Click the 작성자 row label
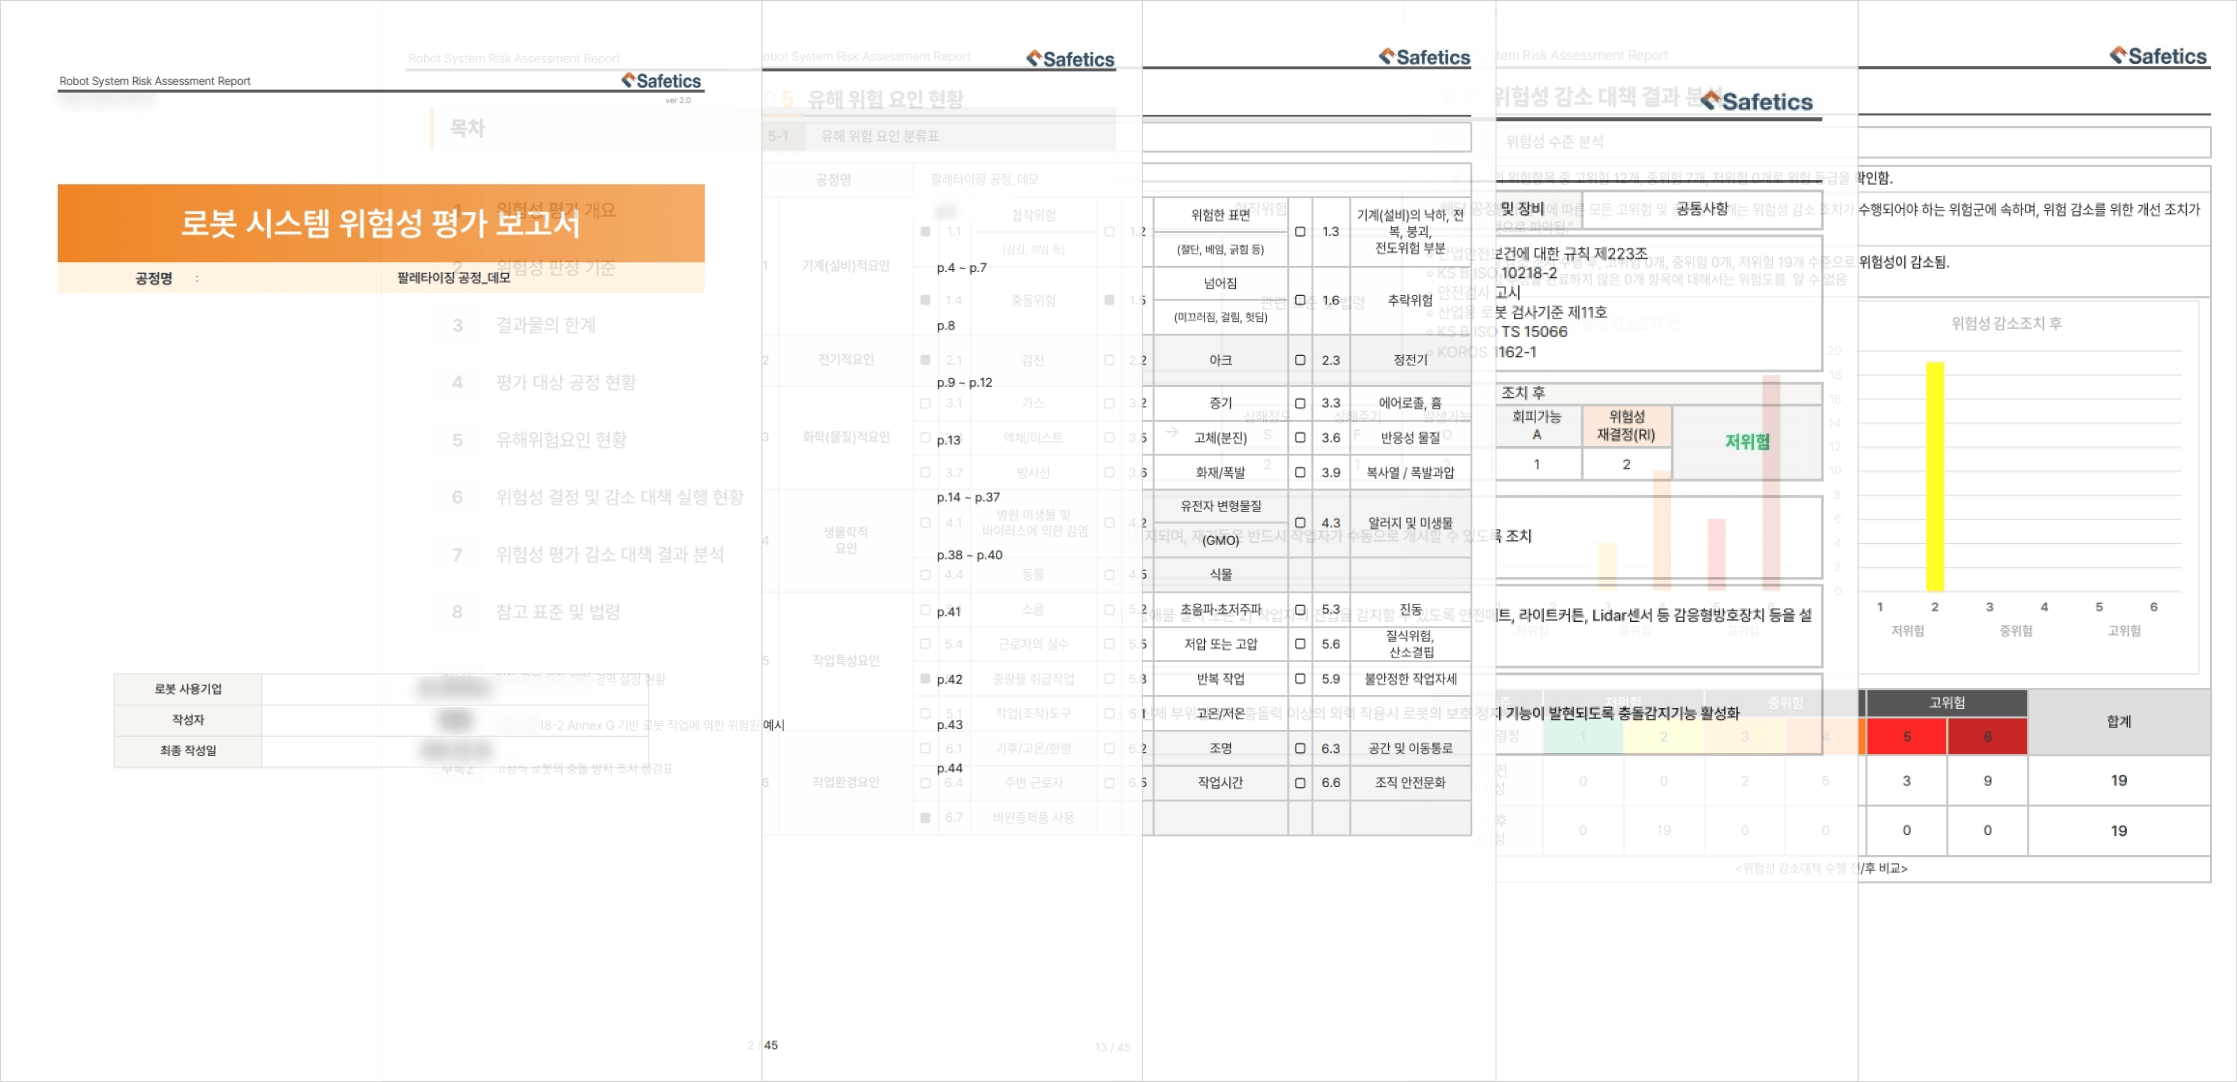The width and height of the screenshot is (2237, 1082). [x=188, y=720]
